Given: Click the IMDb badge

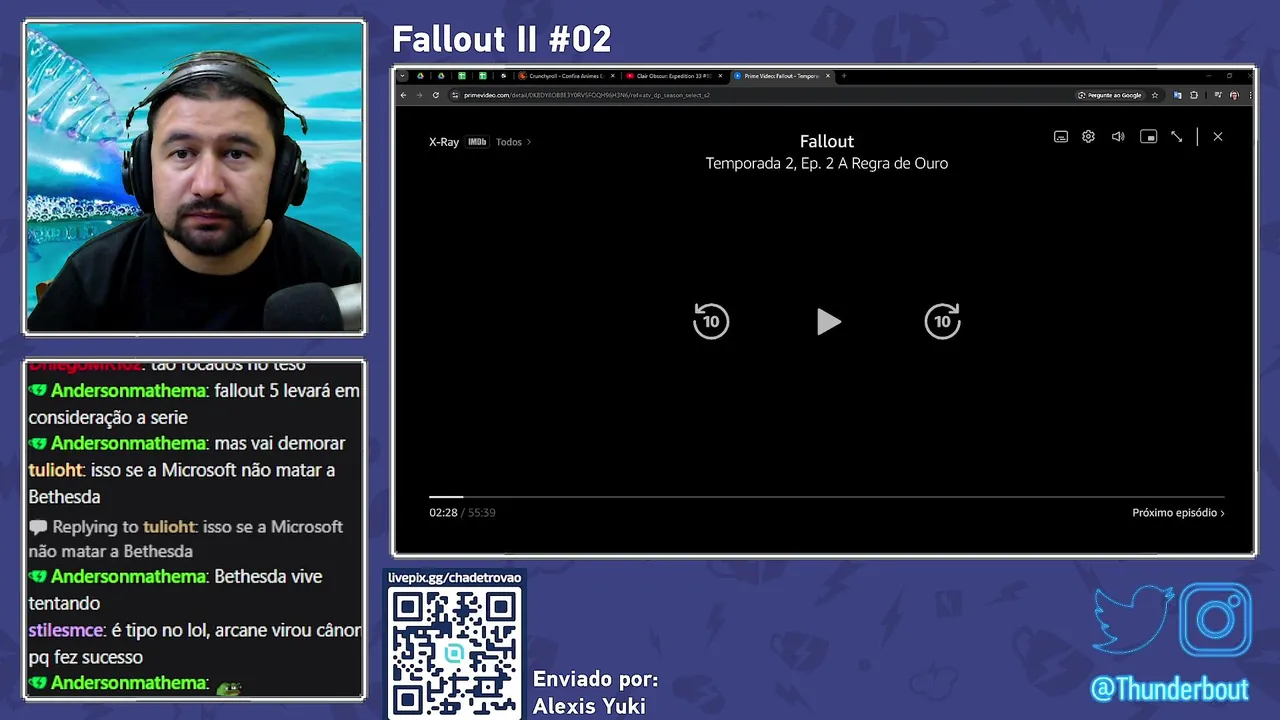Looking at the screenshot, I should [x=477, y=142].
